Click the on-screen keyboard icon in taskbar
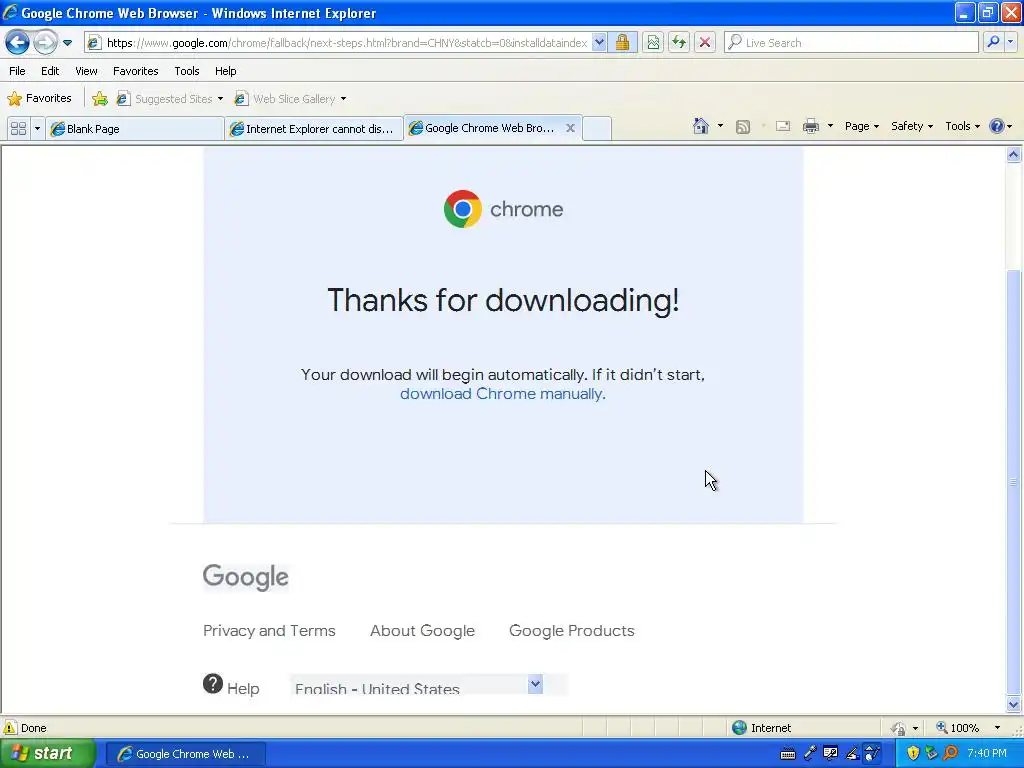The image size is (1024, 768). click(x=788, y=754)
